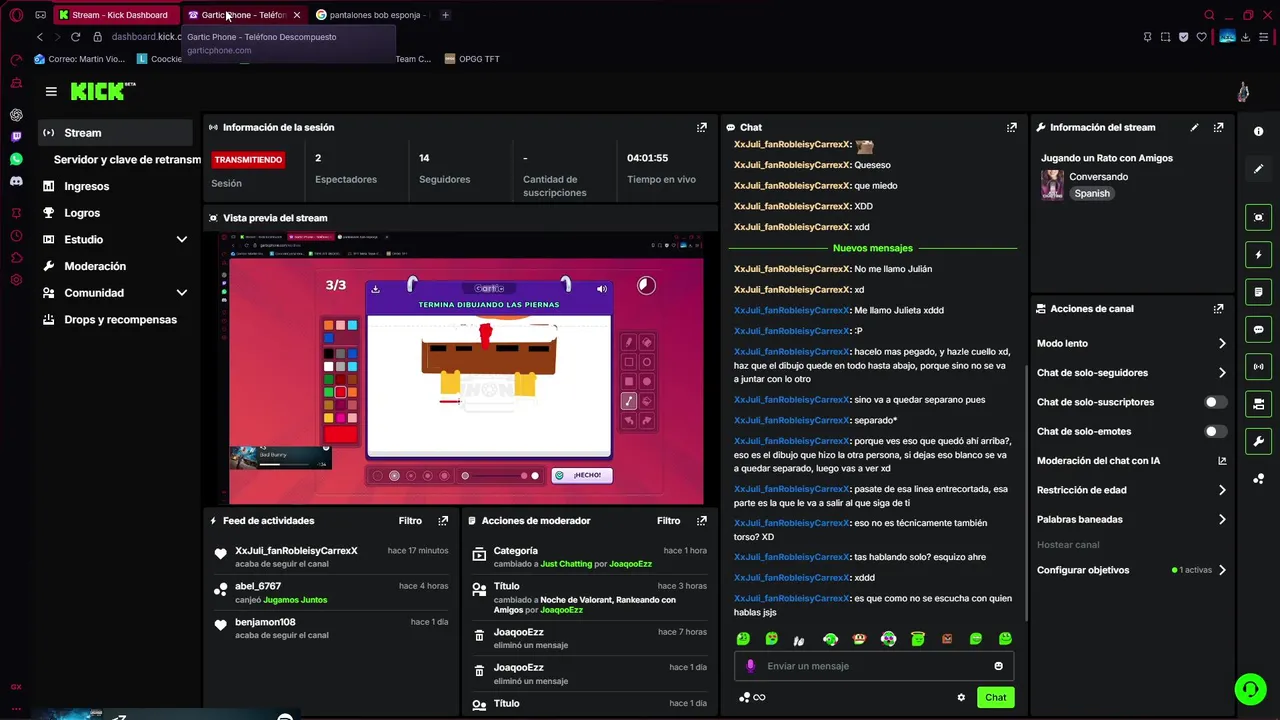The width and height of the screenshot is (1280, 720).
Task: Open the emoji picker in the message box
Action: click(x=998, y=666)
